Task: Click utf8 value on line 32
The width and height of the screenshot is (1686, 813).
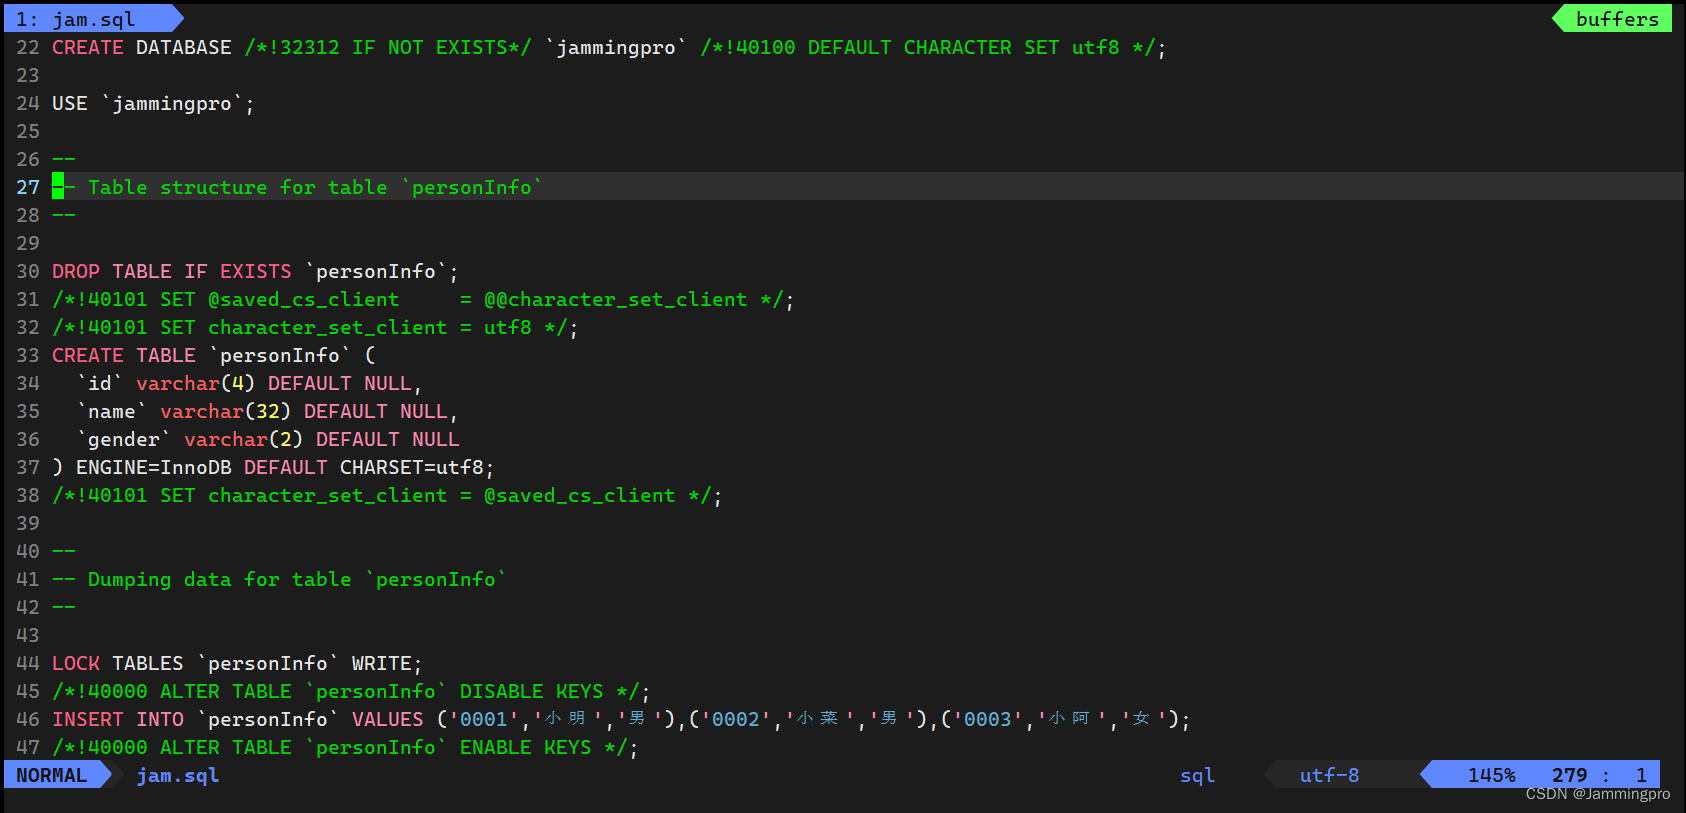Action: pos(508,327)
